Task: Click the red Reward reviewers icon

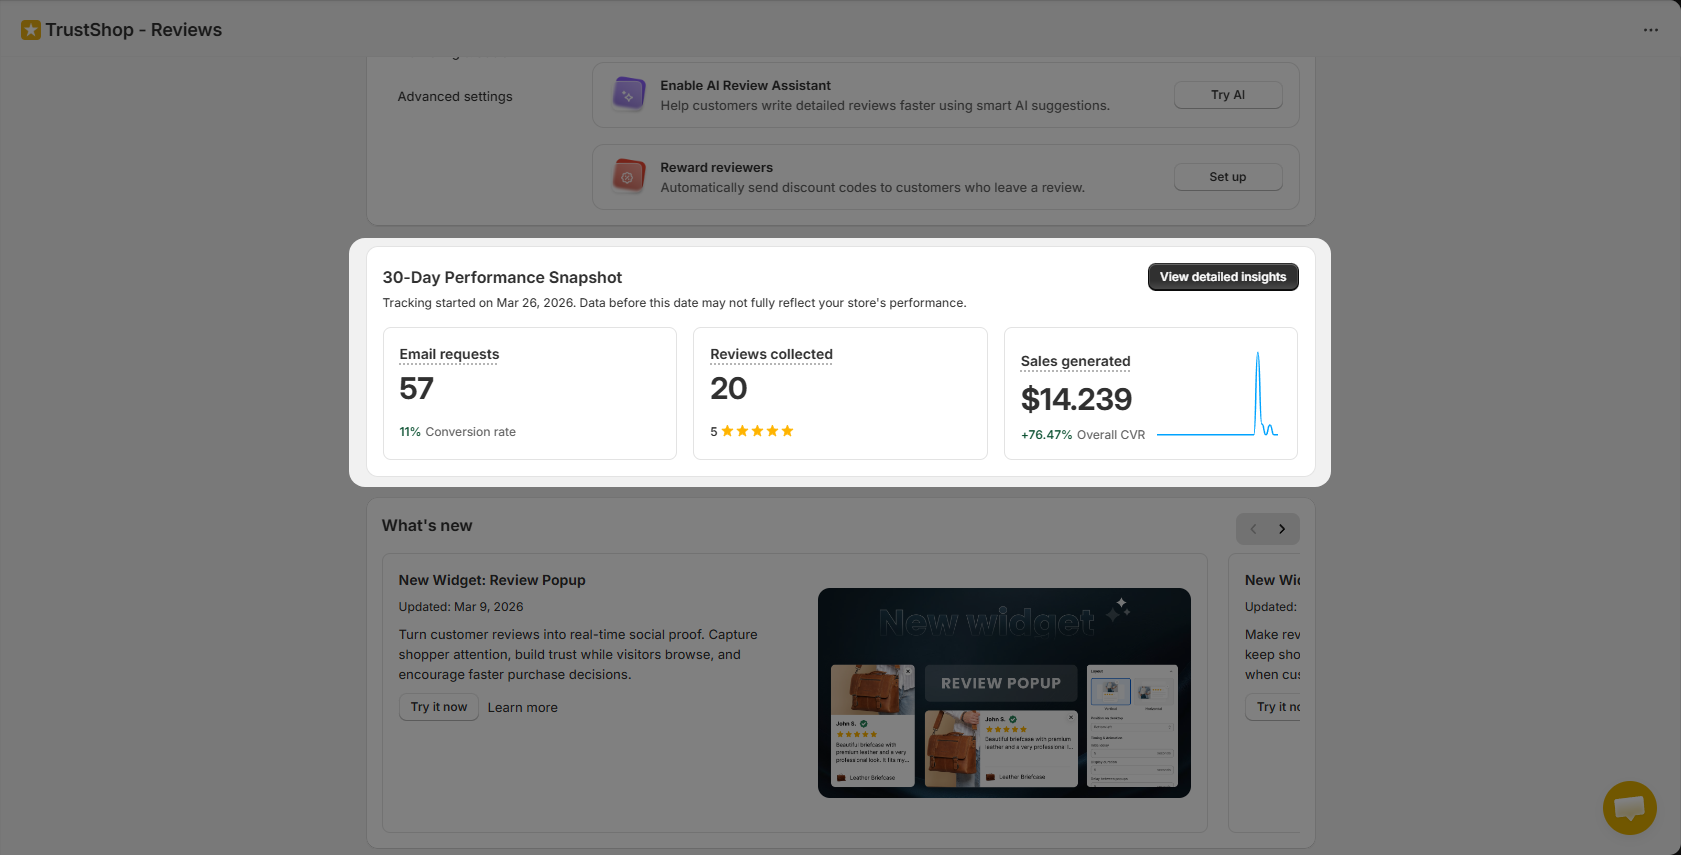Action: click(628, 177)
